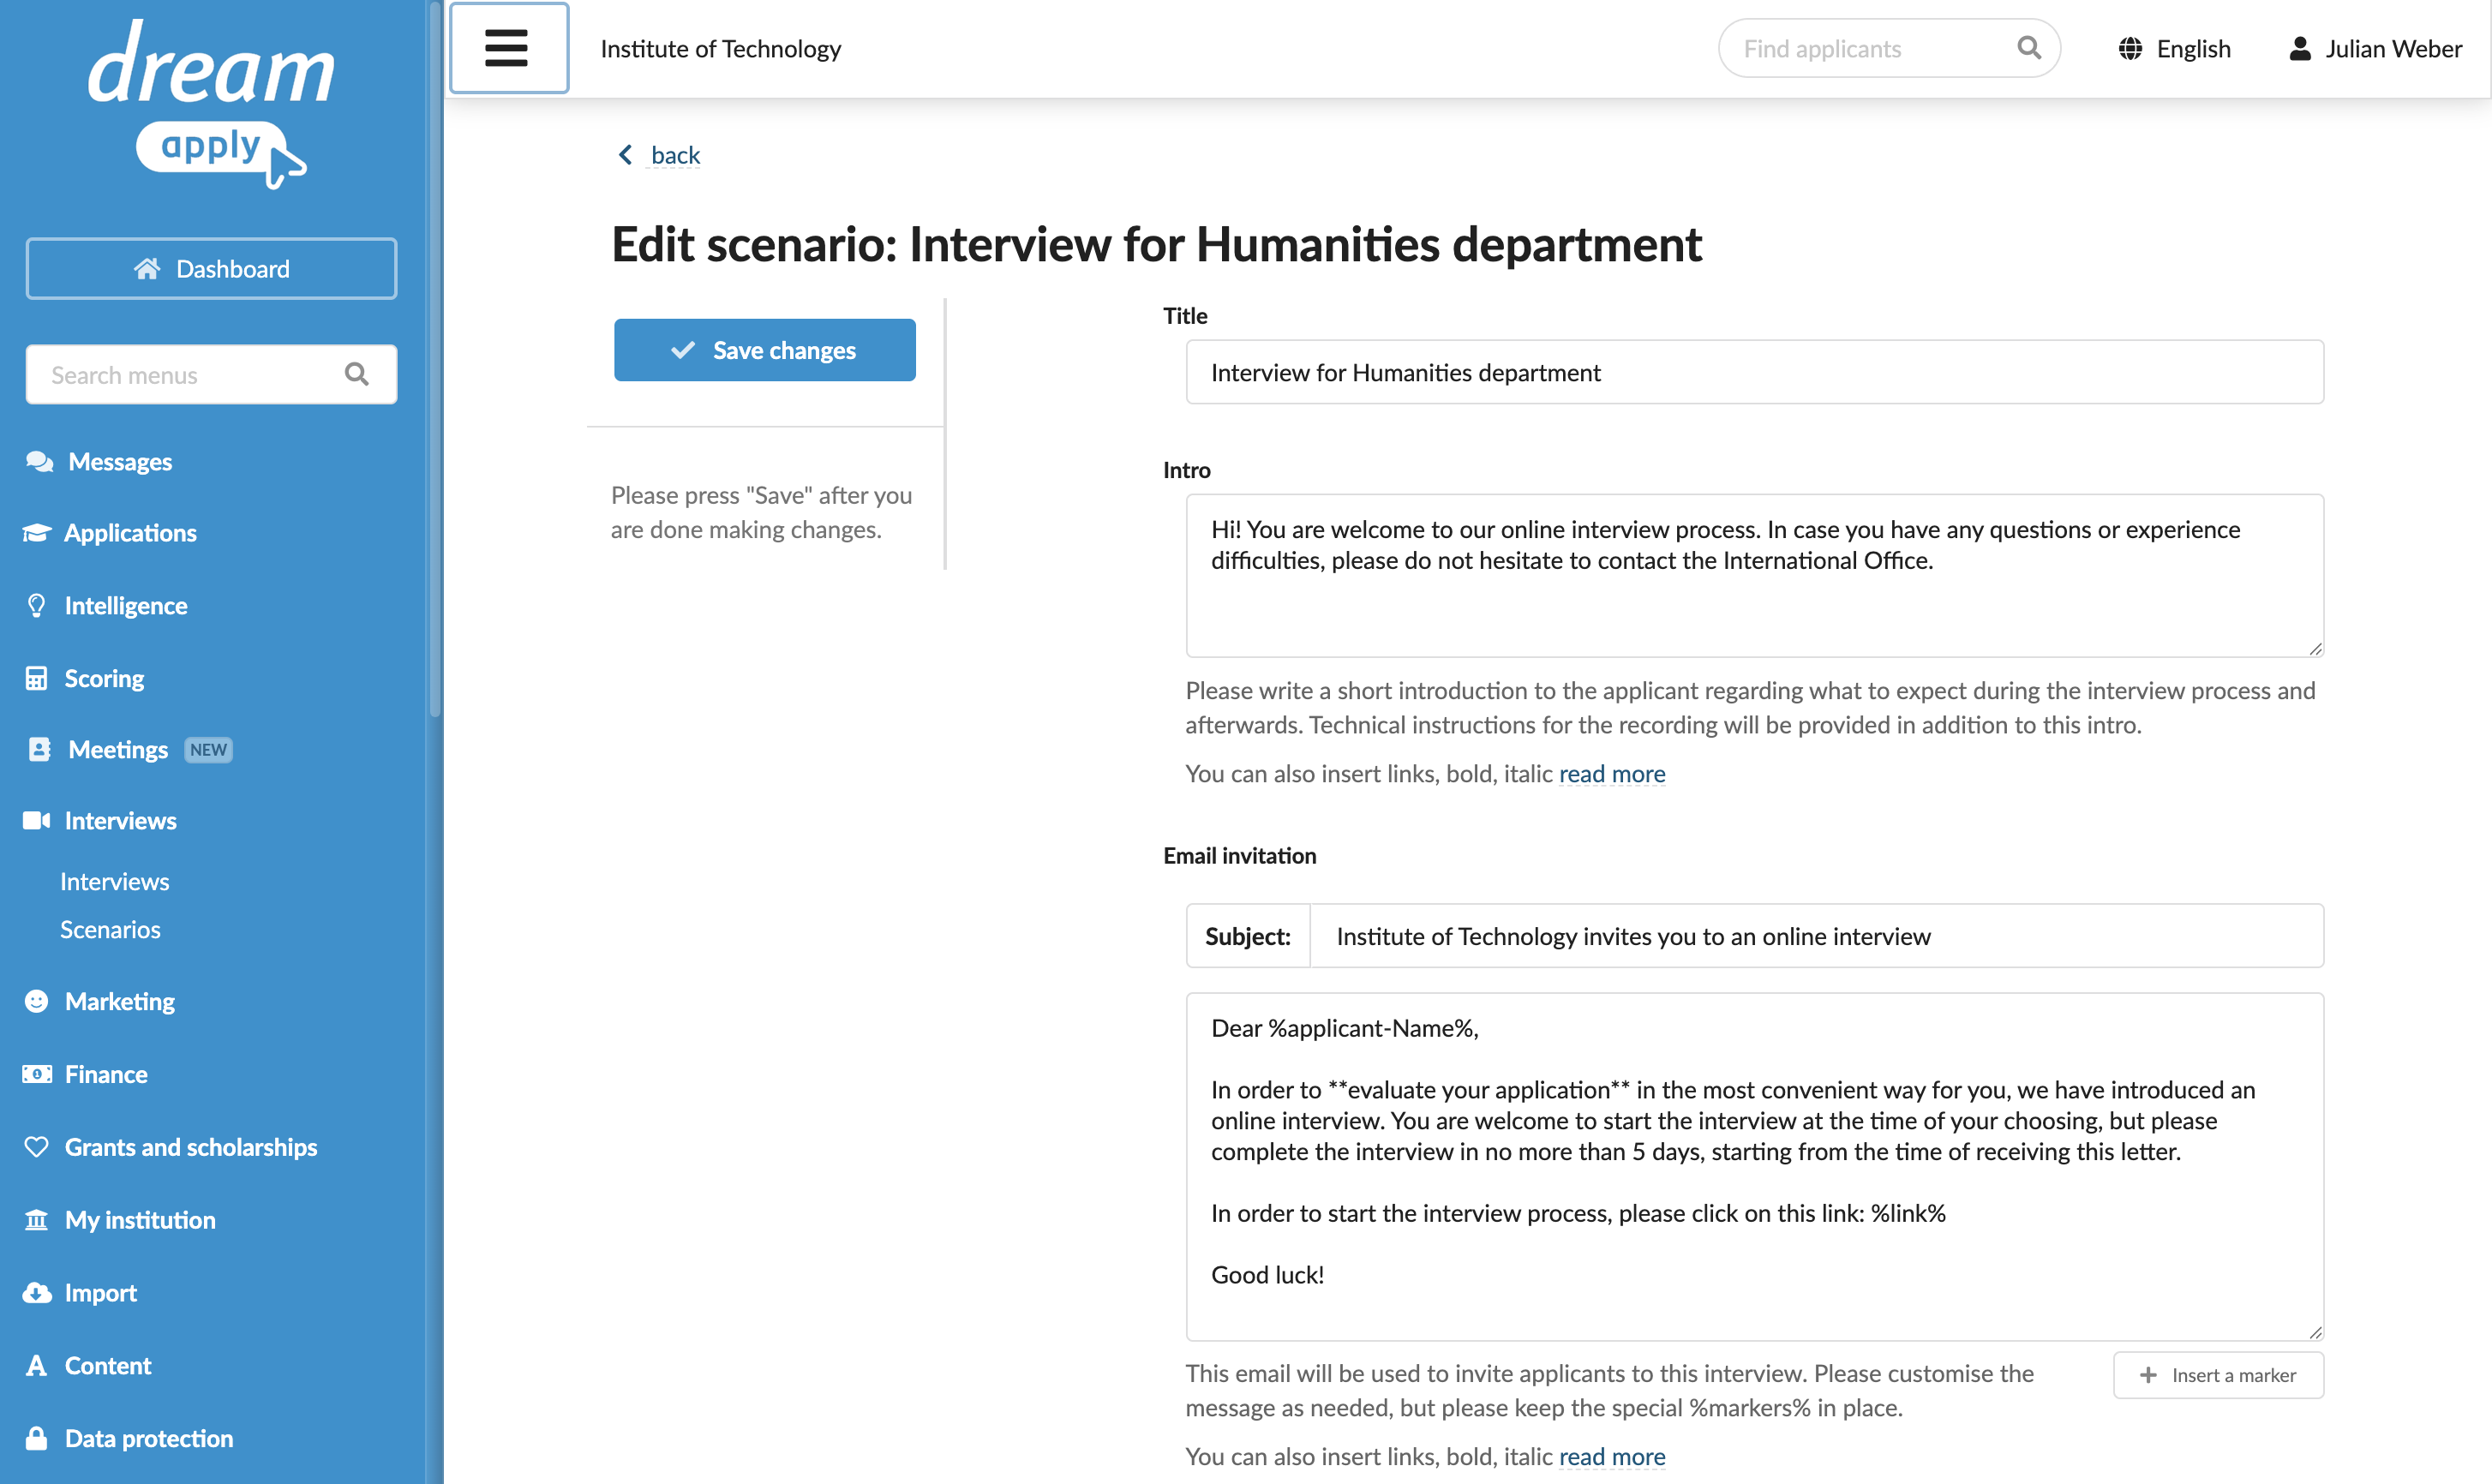Click the plus icon on Insert a marker
Image resolution: width=2492 pixels, height=1484 pixels.
tap(2148, 1375)
